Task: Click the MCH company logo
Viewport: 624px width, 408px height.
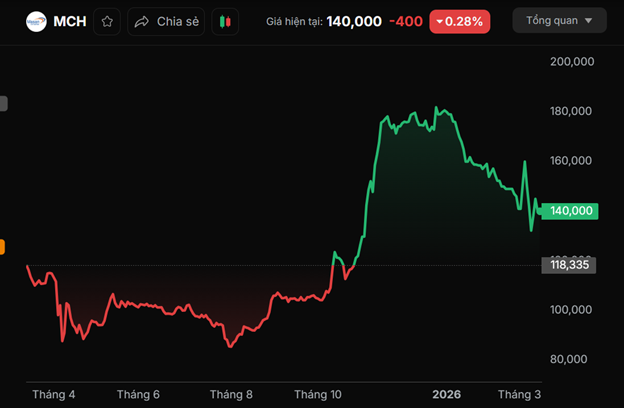Action: (36, 21)
